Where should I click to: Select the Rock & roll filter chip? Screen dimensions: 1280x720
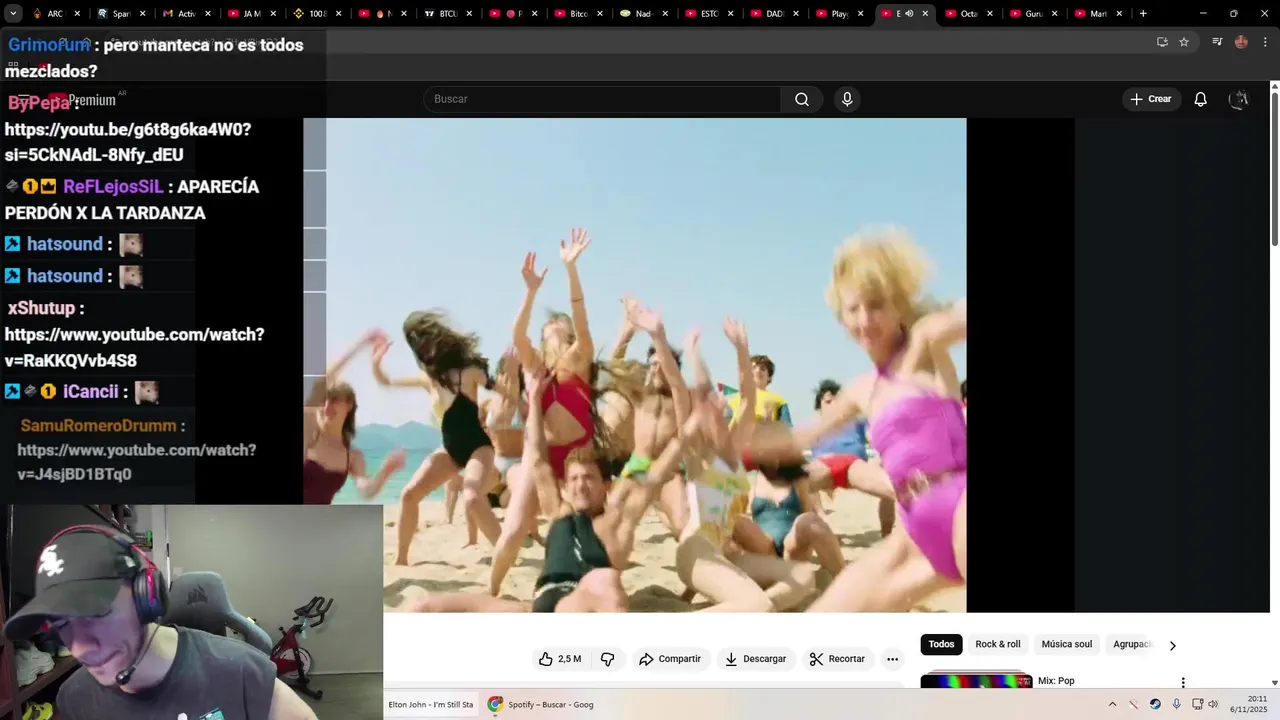(x=998, y=645)
